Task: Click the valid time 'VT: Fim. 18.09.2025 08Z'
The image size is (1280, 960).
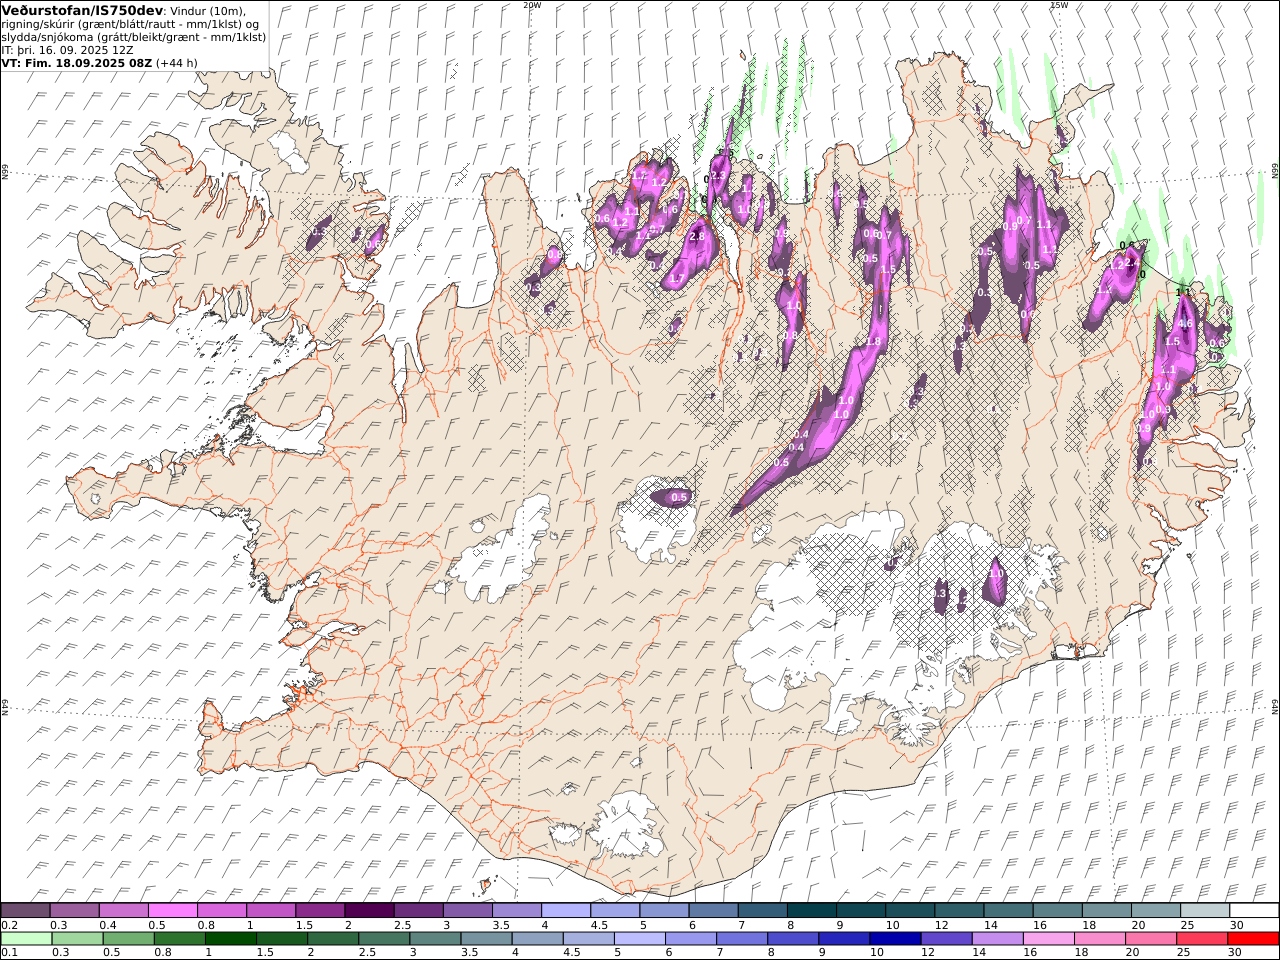Action: [77, 63]
